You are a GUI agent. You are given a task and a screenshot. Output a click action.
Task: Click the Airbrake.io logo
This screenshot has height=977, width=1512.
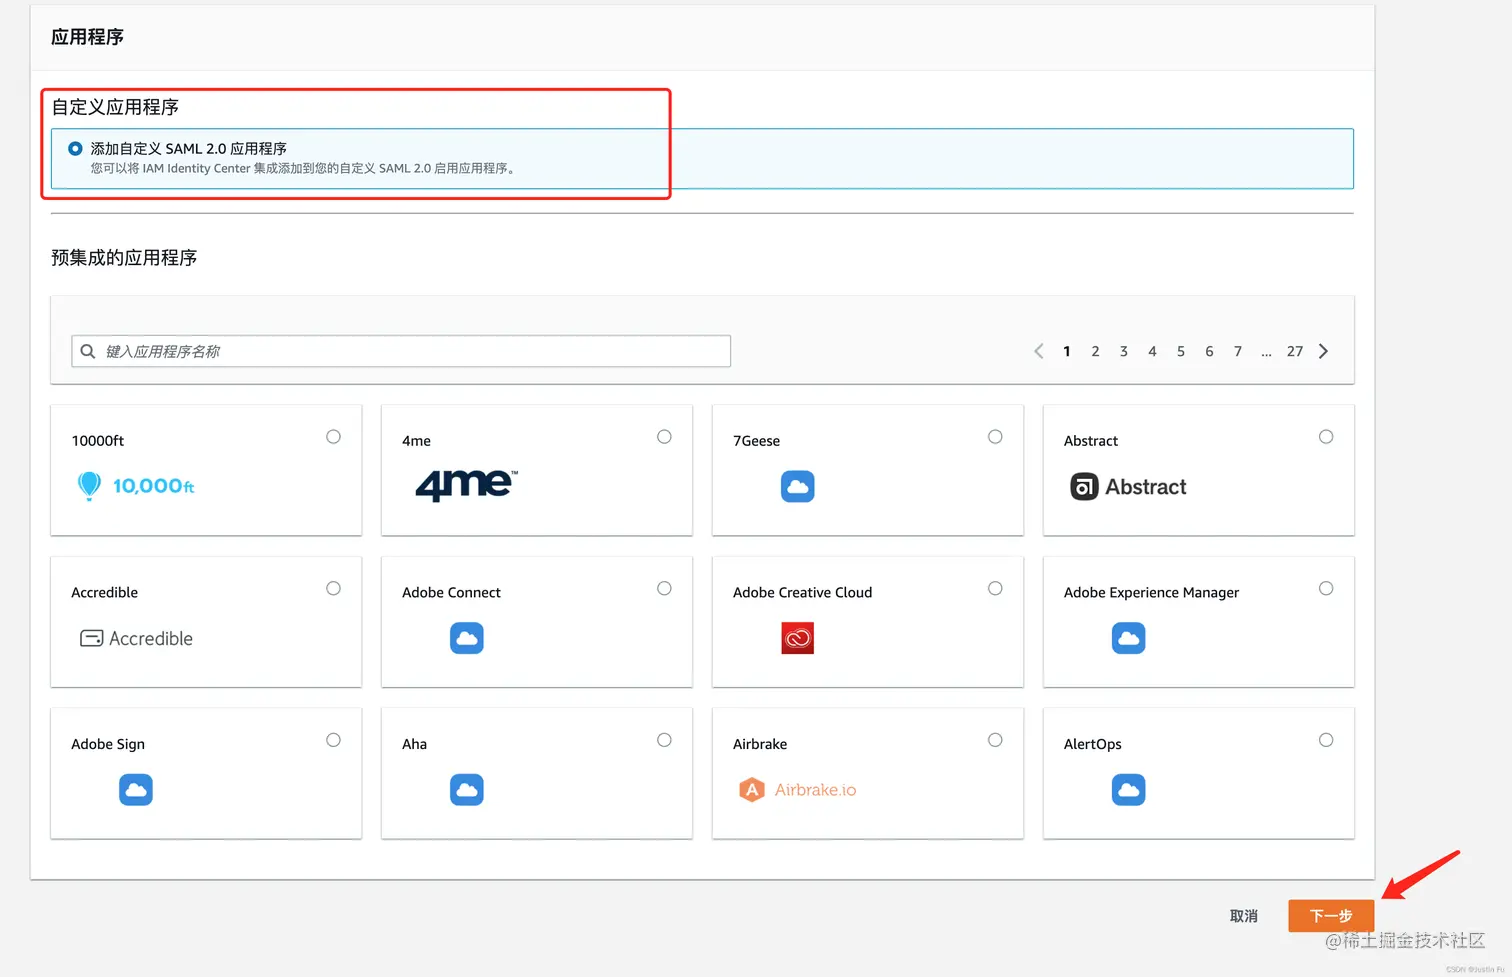(x=797, y=790)
